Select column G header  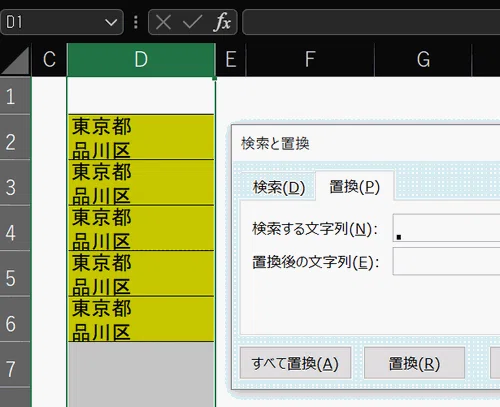pyautogui.click(x=423, y=60)
